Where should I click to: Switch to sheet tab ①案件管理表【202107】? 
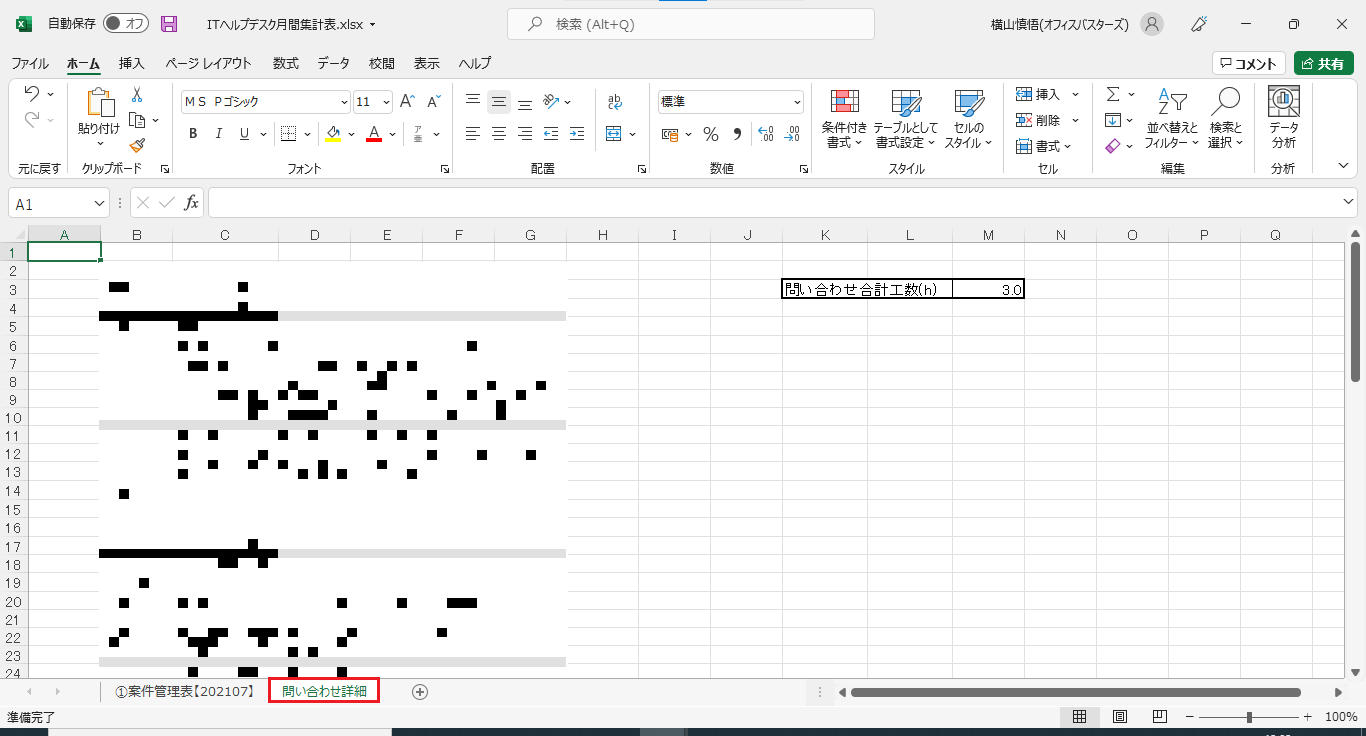[x=185, y=691]
